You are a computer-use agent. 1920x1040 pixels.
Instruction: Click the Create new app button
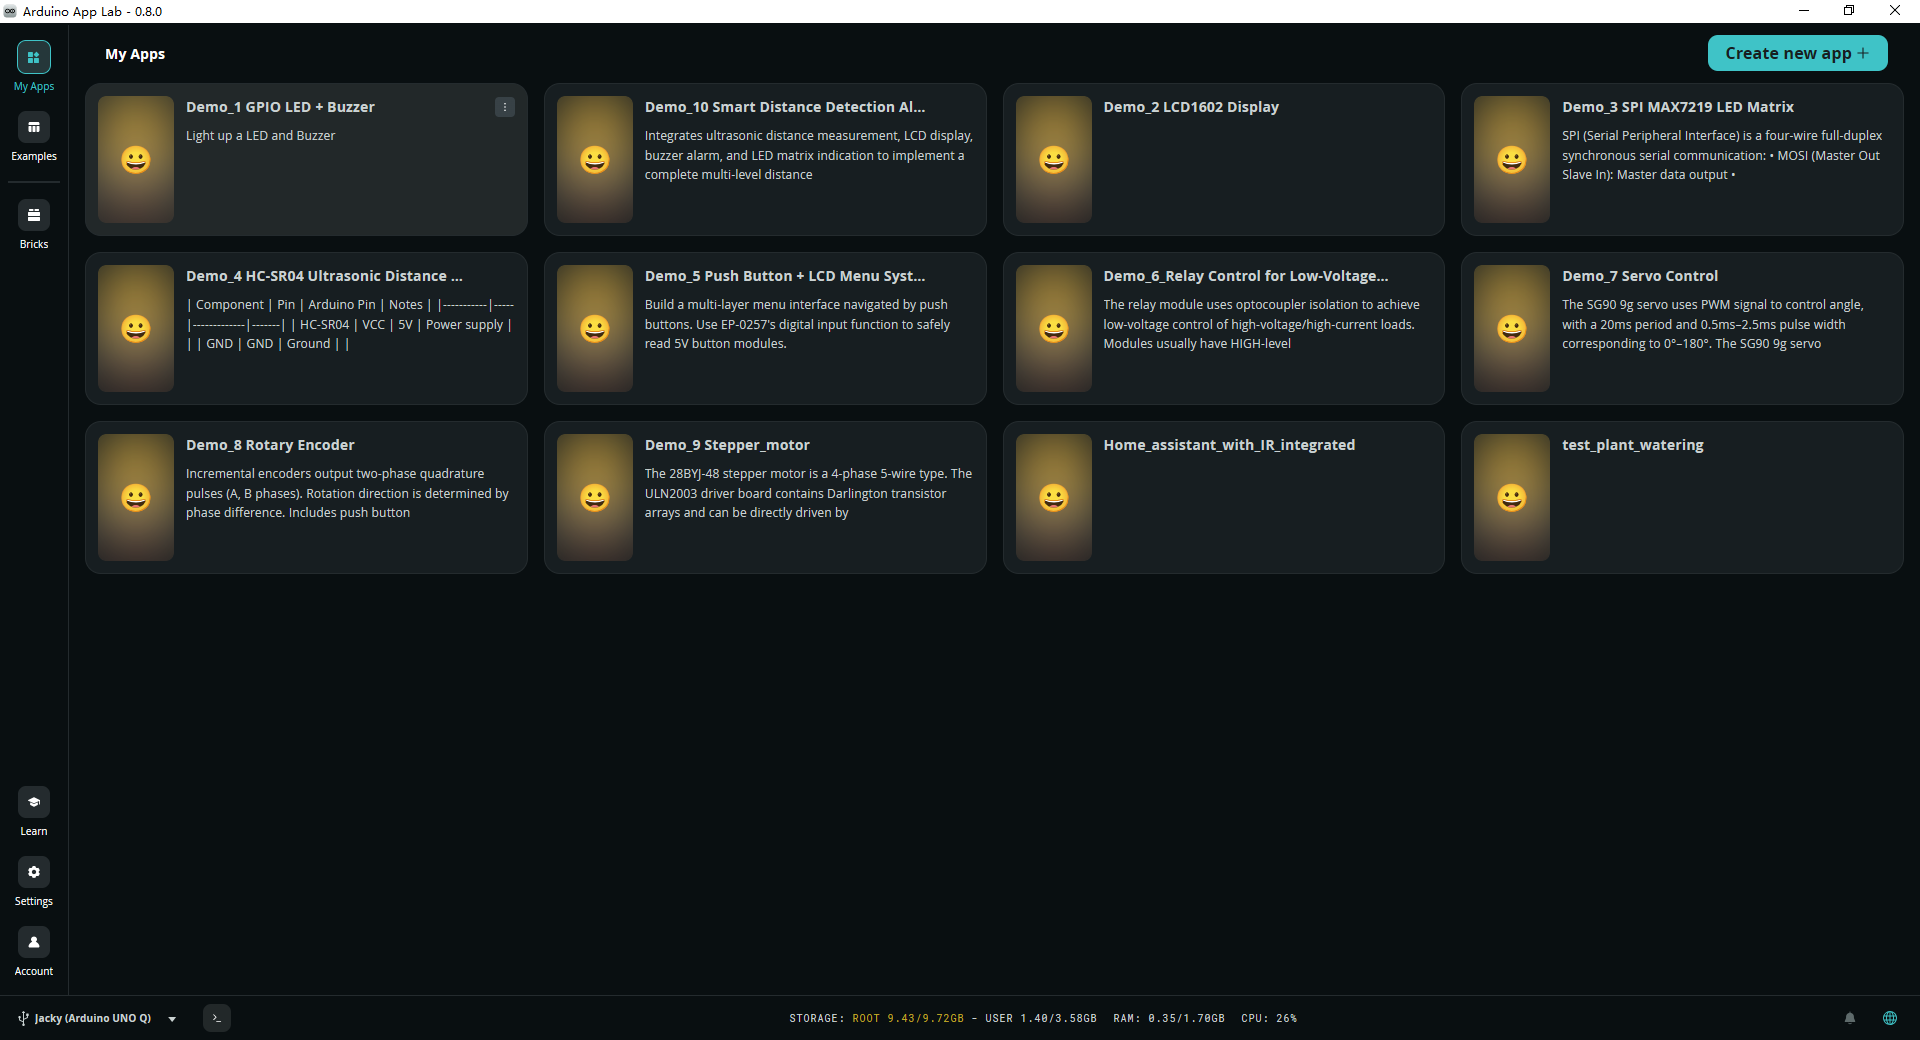coord(1797,53)
